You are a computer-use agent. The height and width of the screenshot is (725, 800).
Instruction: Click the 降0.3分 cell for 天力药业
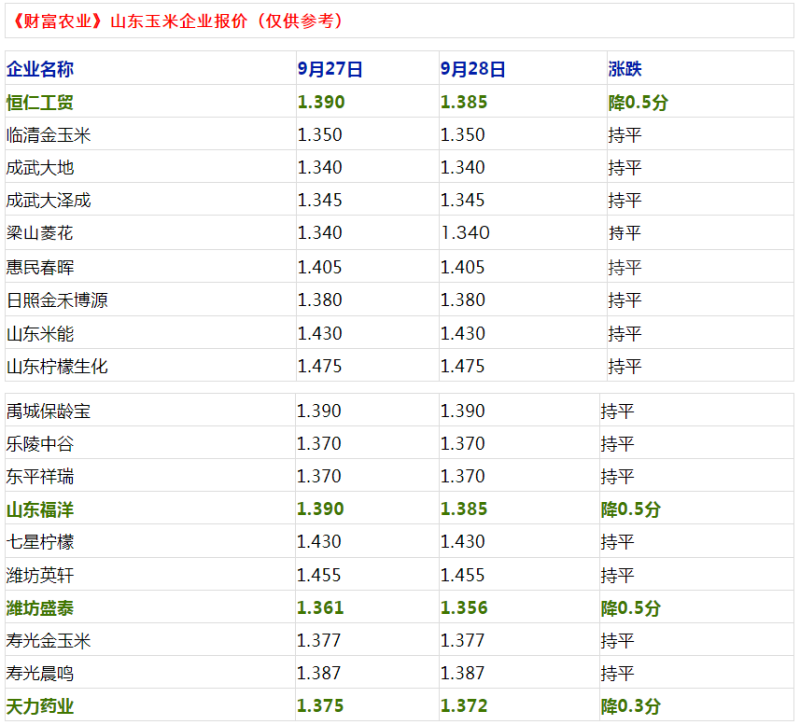point(631,707)
